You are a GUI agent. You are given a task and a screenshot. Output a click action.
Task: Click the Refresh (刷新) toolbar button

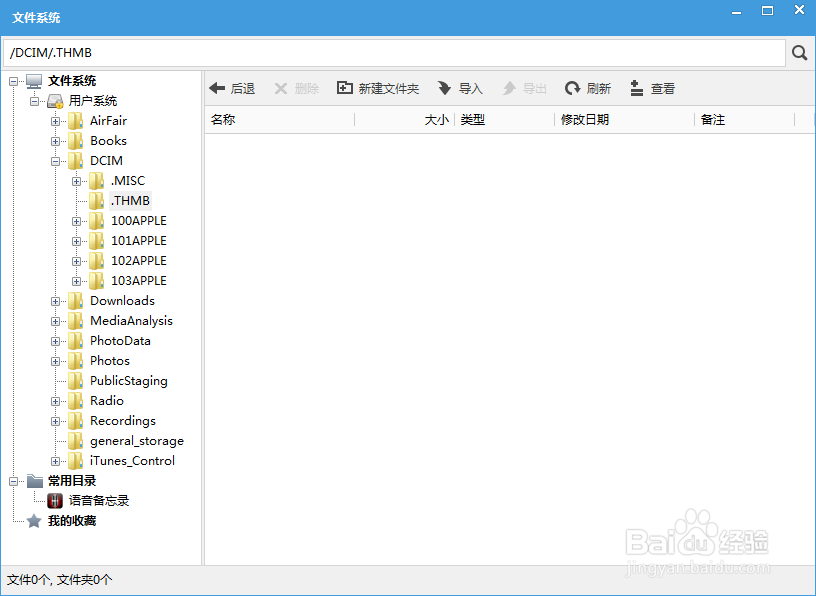(588, 88)
